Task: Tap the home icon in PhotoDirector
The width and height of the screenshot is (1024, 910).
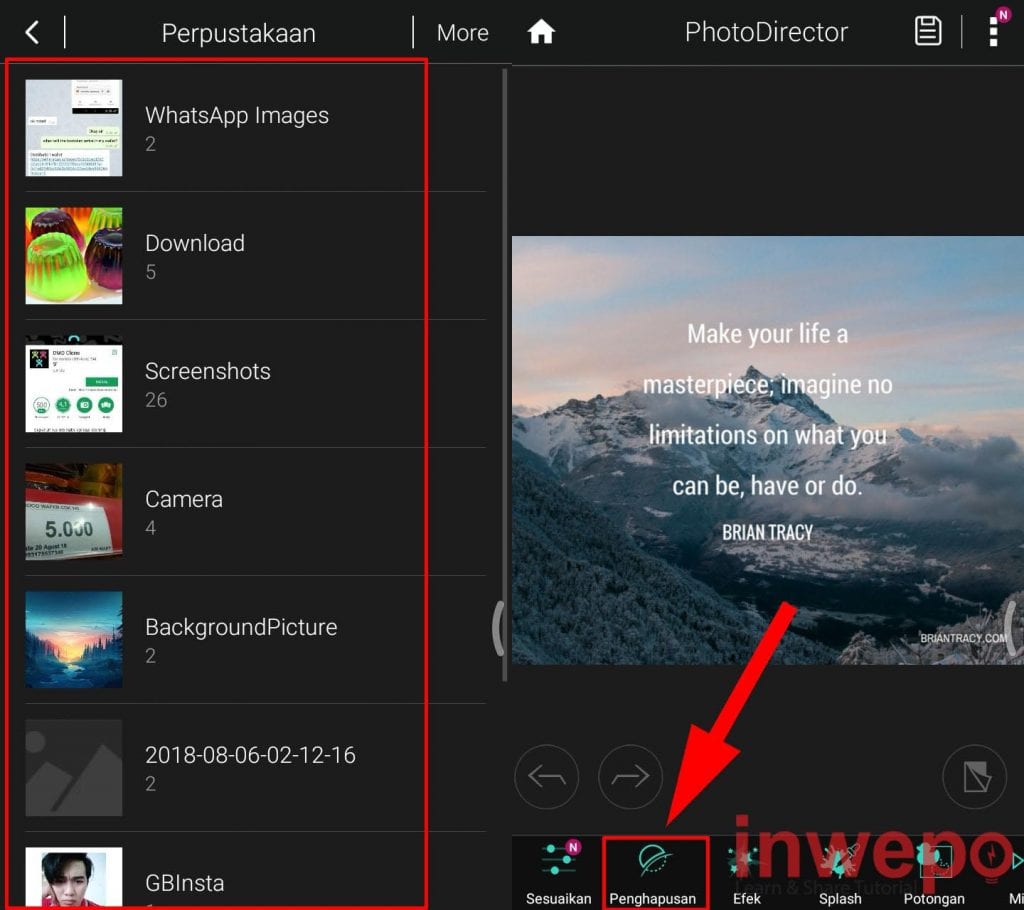Action: pos(541,33)
